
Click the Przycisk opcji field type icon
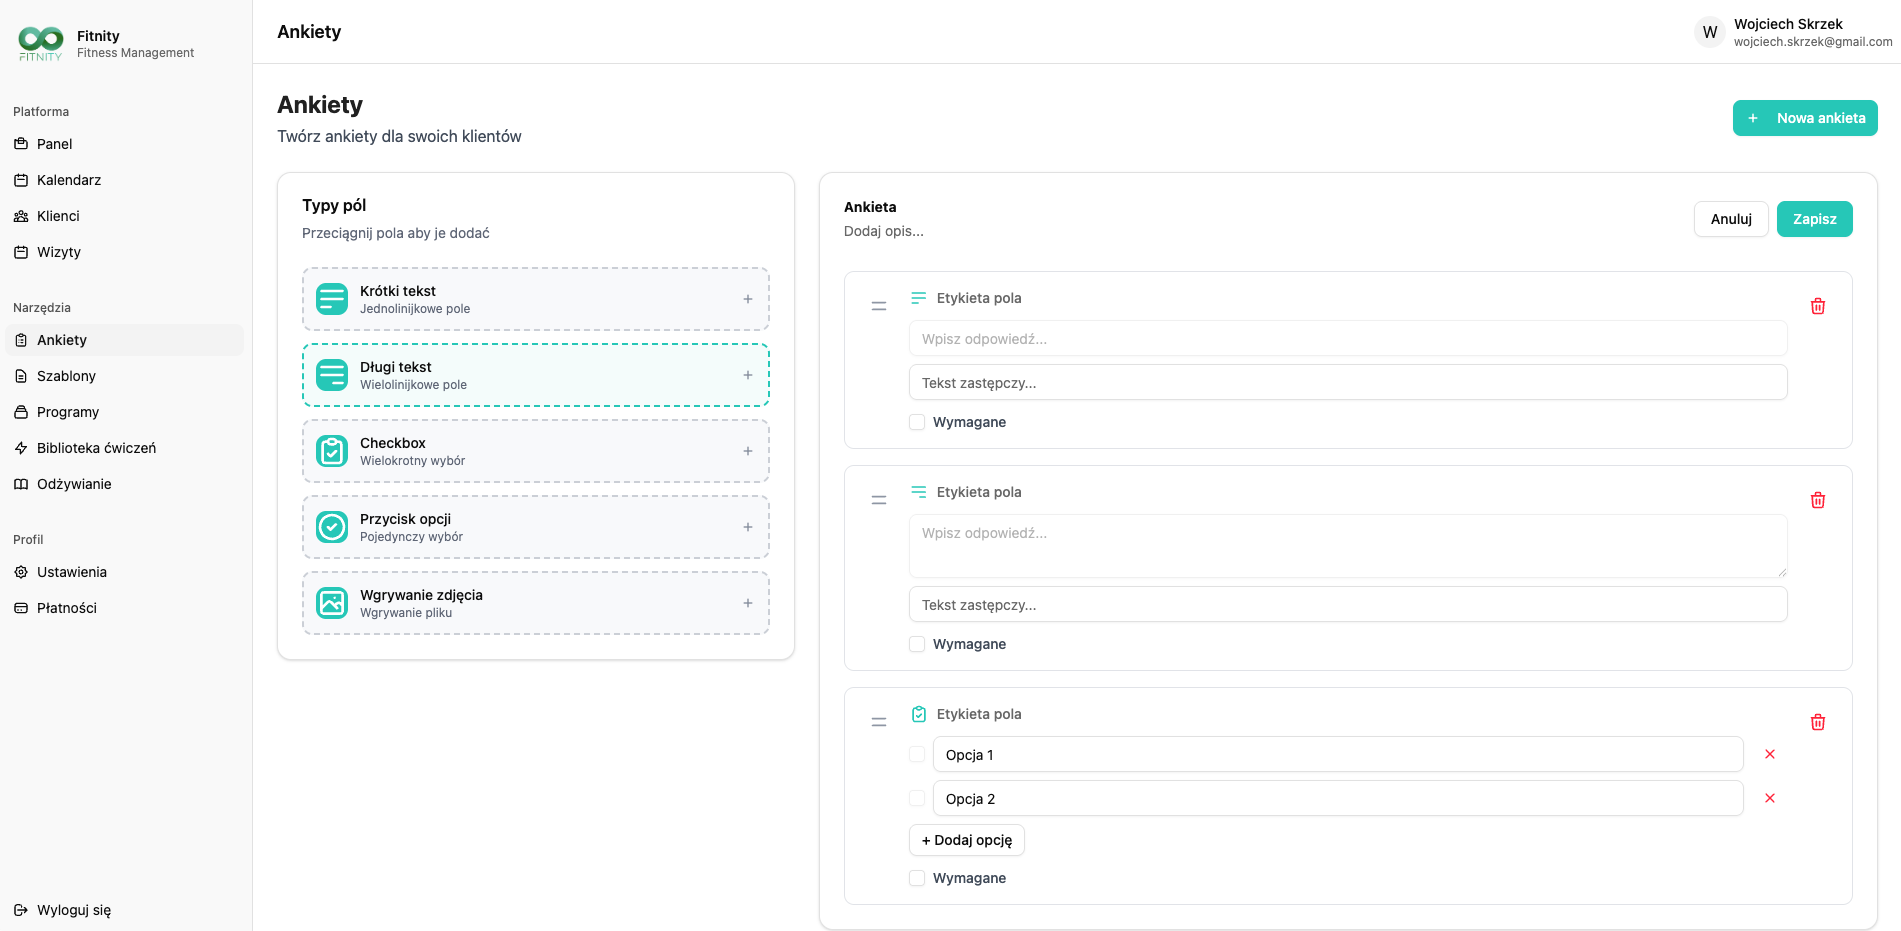click(x=332, y=527)
